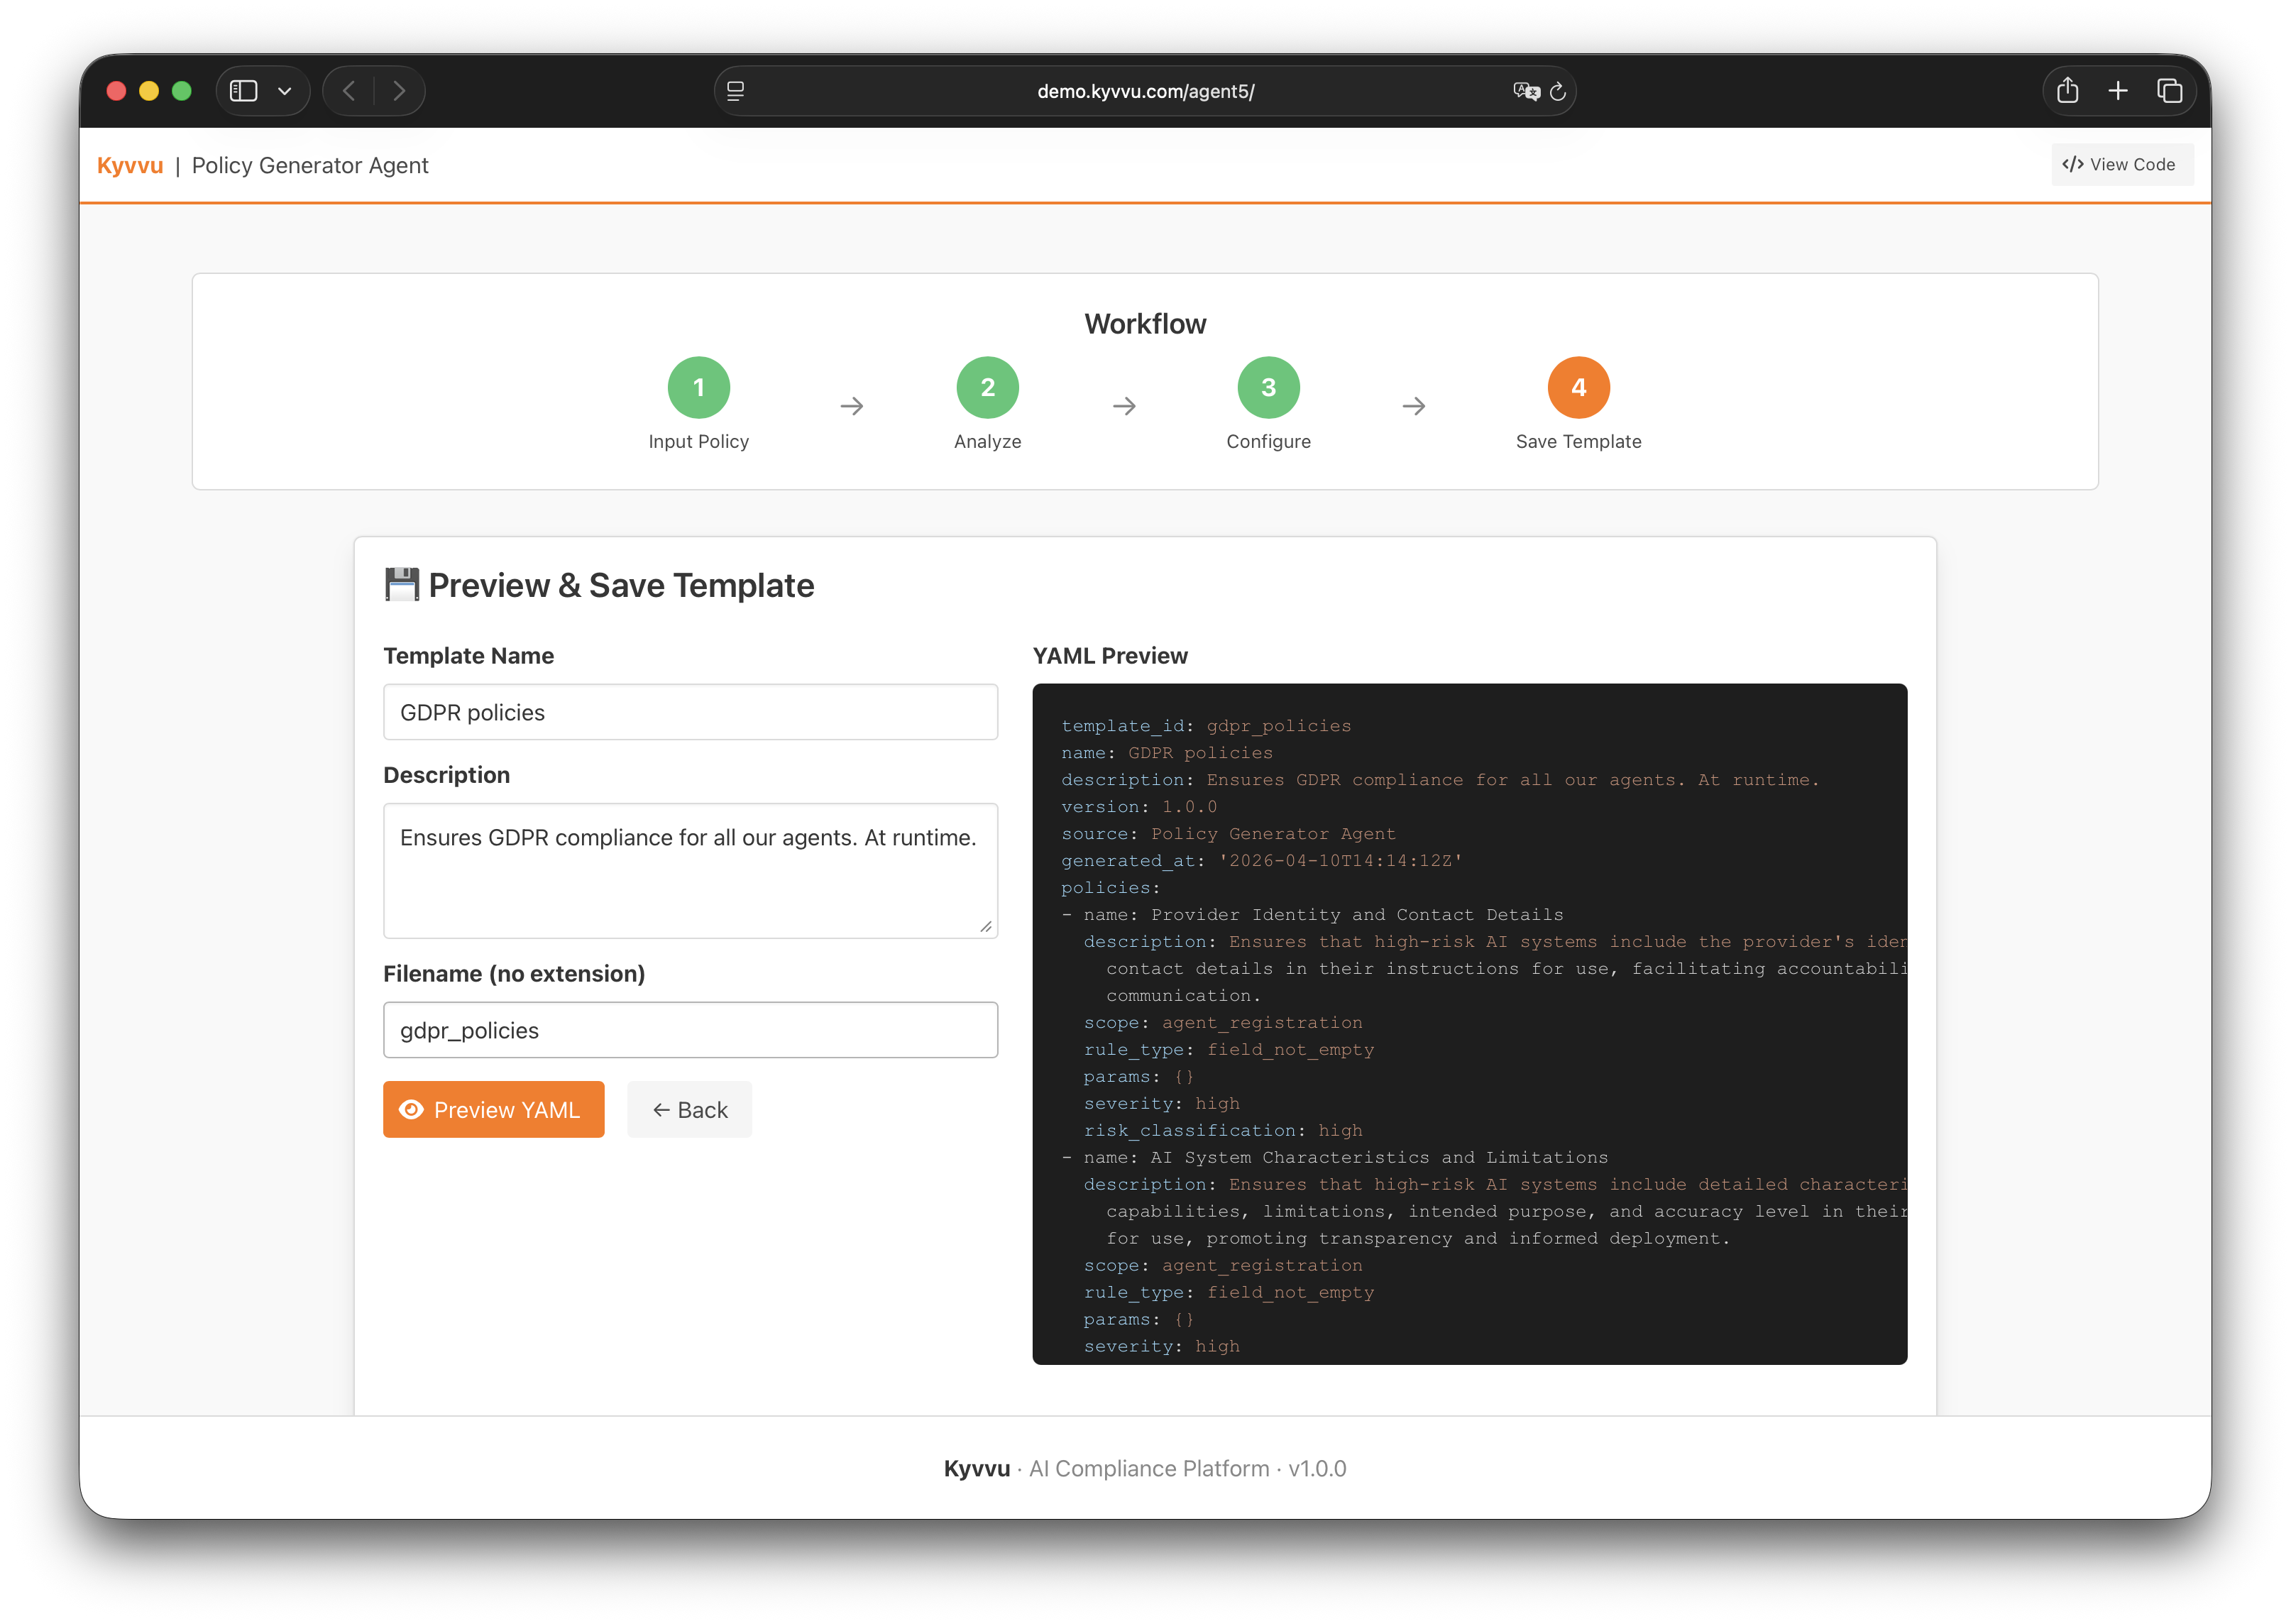
Task: Open View Code in top right
Action: point(2120,164)
